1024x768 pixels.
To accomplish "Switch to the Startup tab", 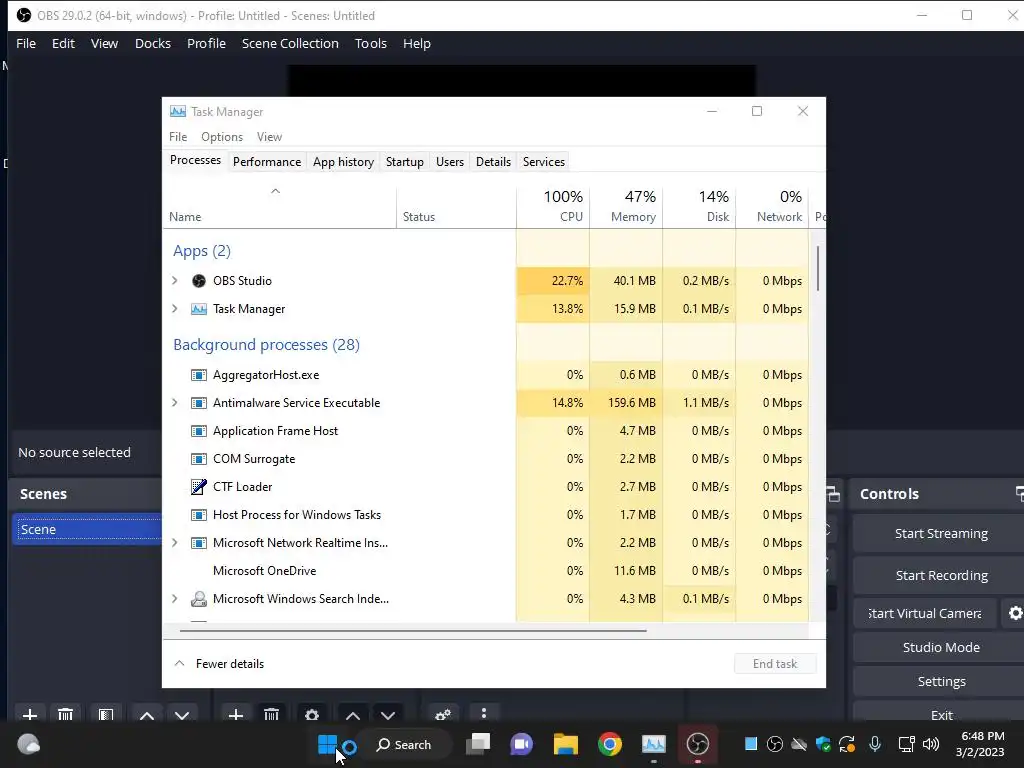I will (x=405, y=162).
